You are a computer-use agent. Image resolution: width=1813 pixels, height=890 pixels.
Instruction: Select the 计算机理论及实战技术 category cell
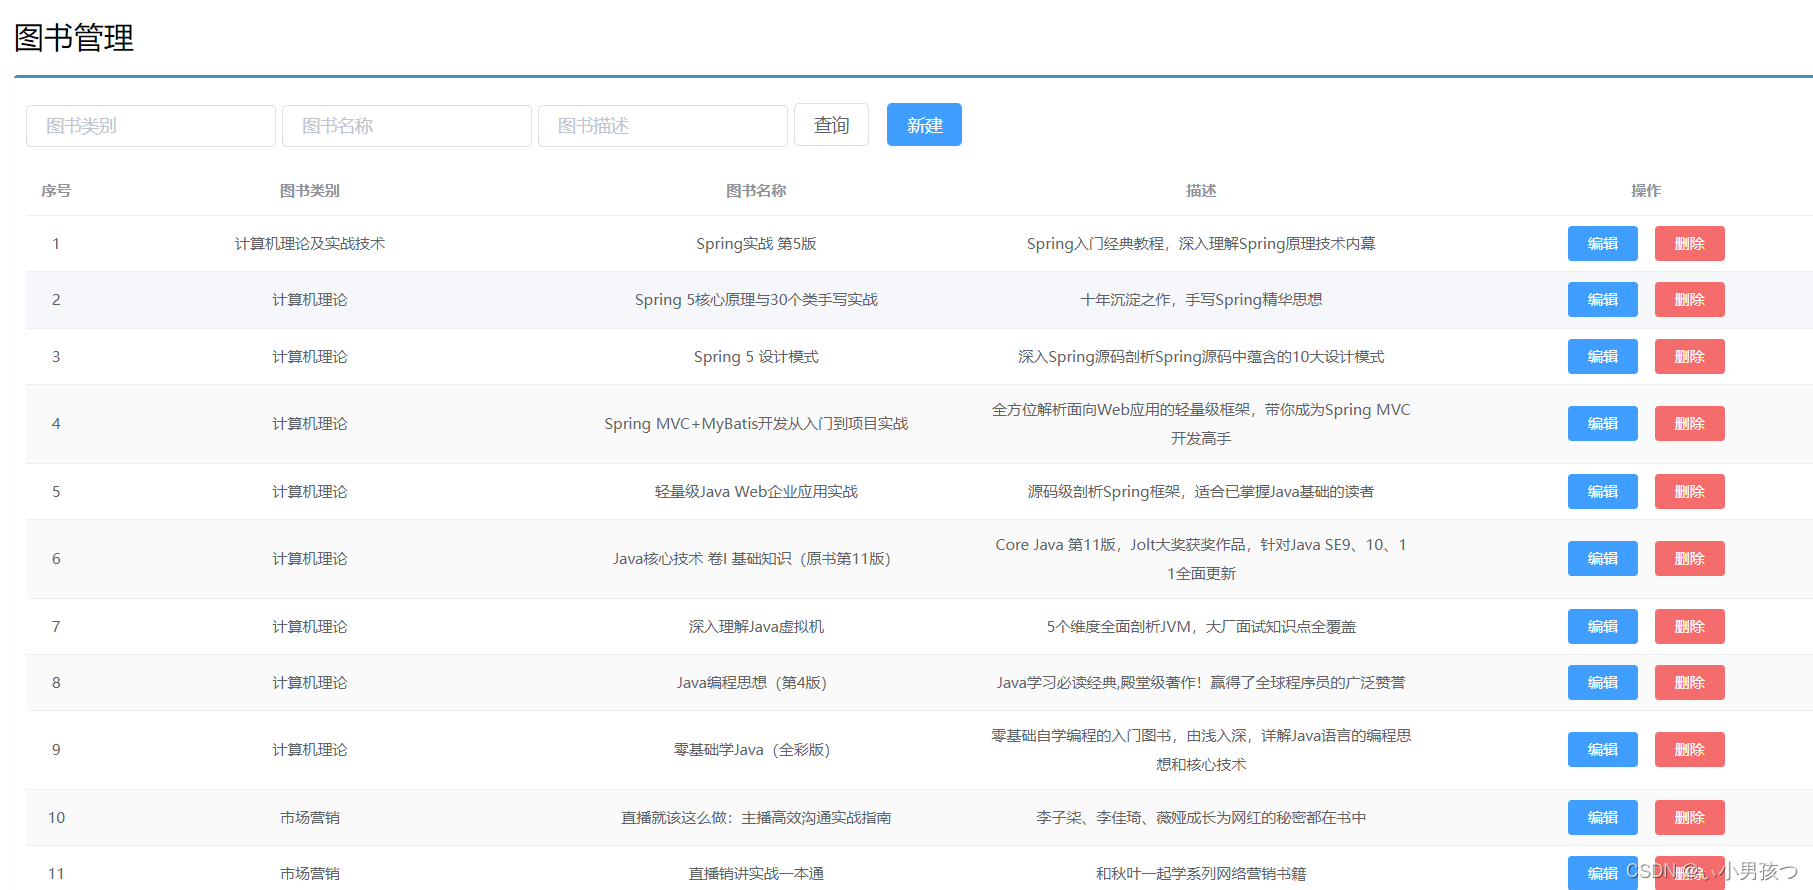pyautogui.click(x=310, y=244)
